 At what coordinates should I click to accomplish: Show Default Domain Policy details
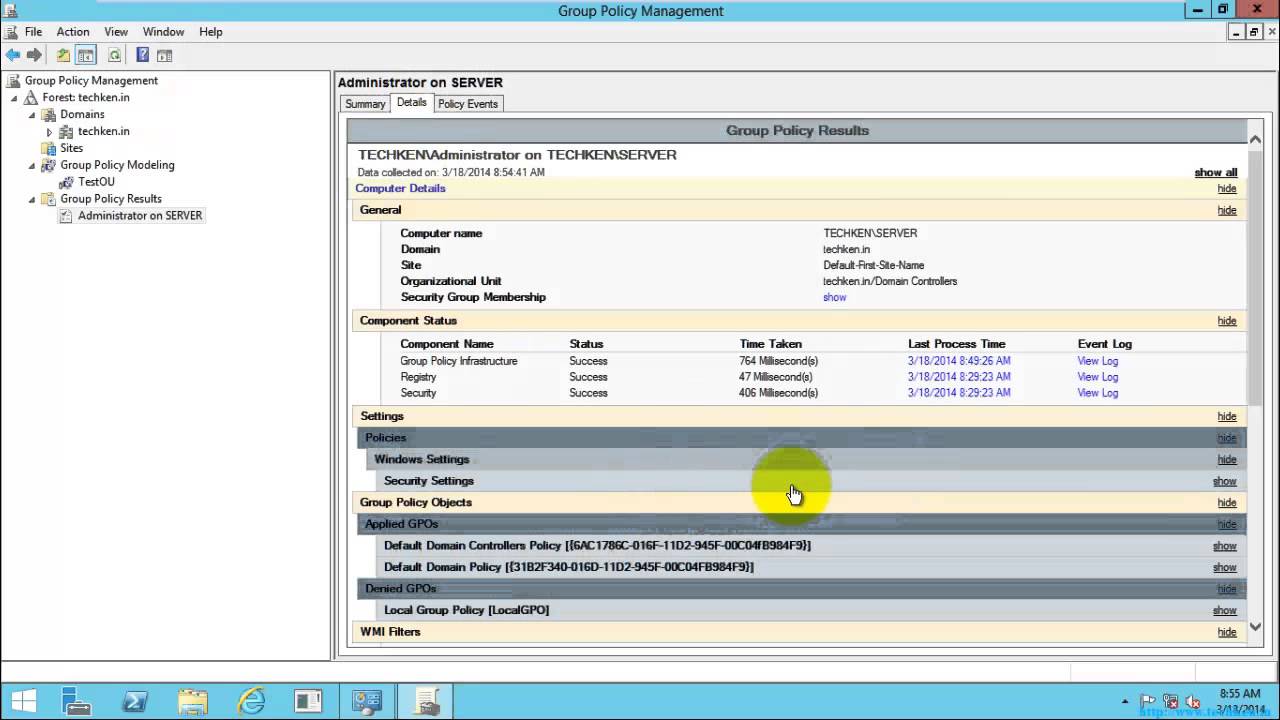(1225, 568)
